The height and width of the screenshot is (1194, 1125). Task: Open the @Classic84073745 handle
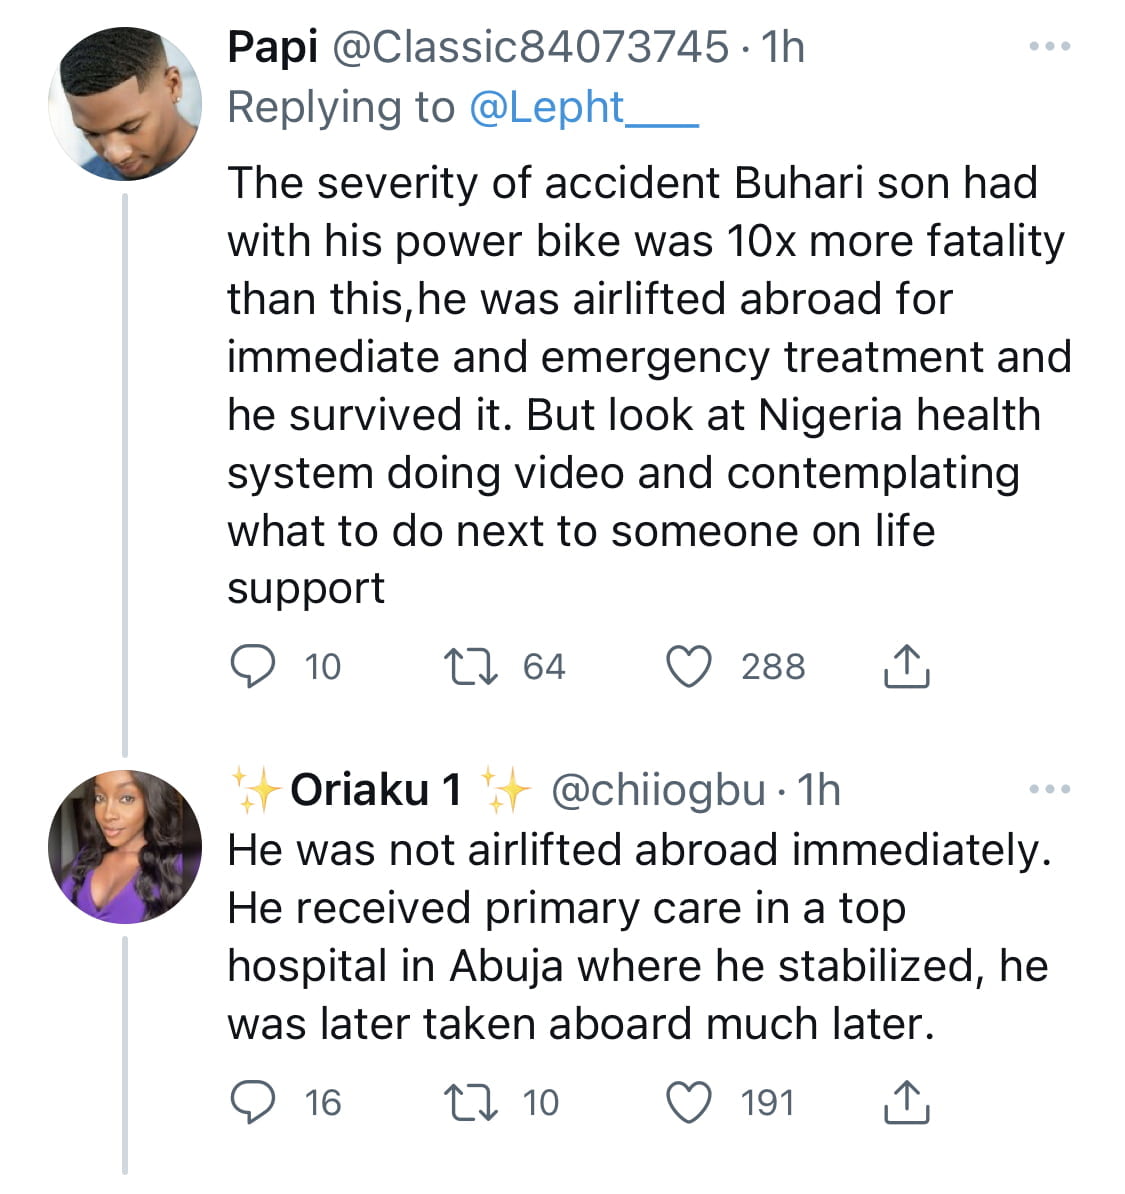tap(531, 47)
